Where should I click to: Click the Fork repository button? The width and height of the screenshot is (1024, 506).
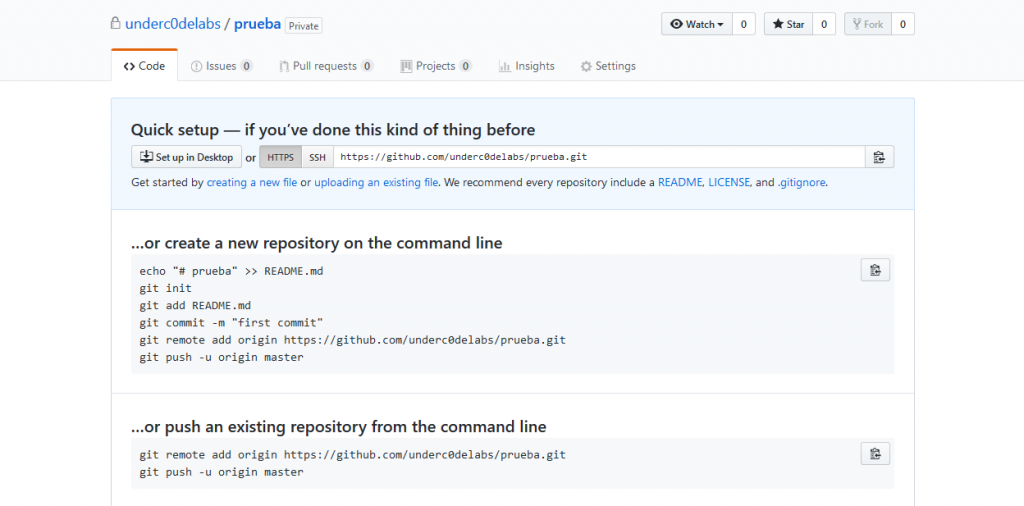pyautogui.click(x=867, y=24)
